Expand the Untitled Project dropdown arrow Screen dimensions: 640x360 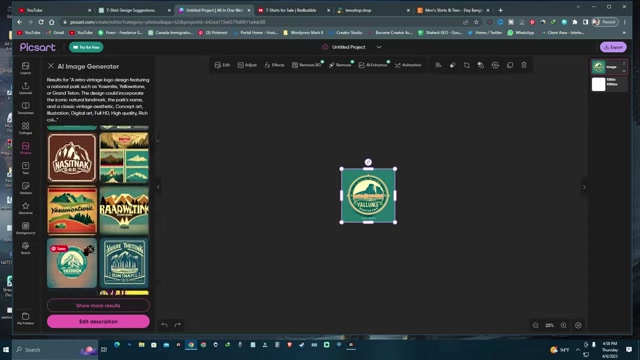pos(379,47)
